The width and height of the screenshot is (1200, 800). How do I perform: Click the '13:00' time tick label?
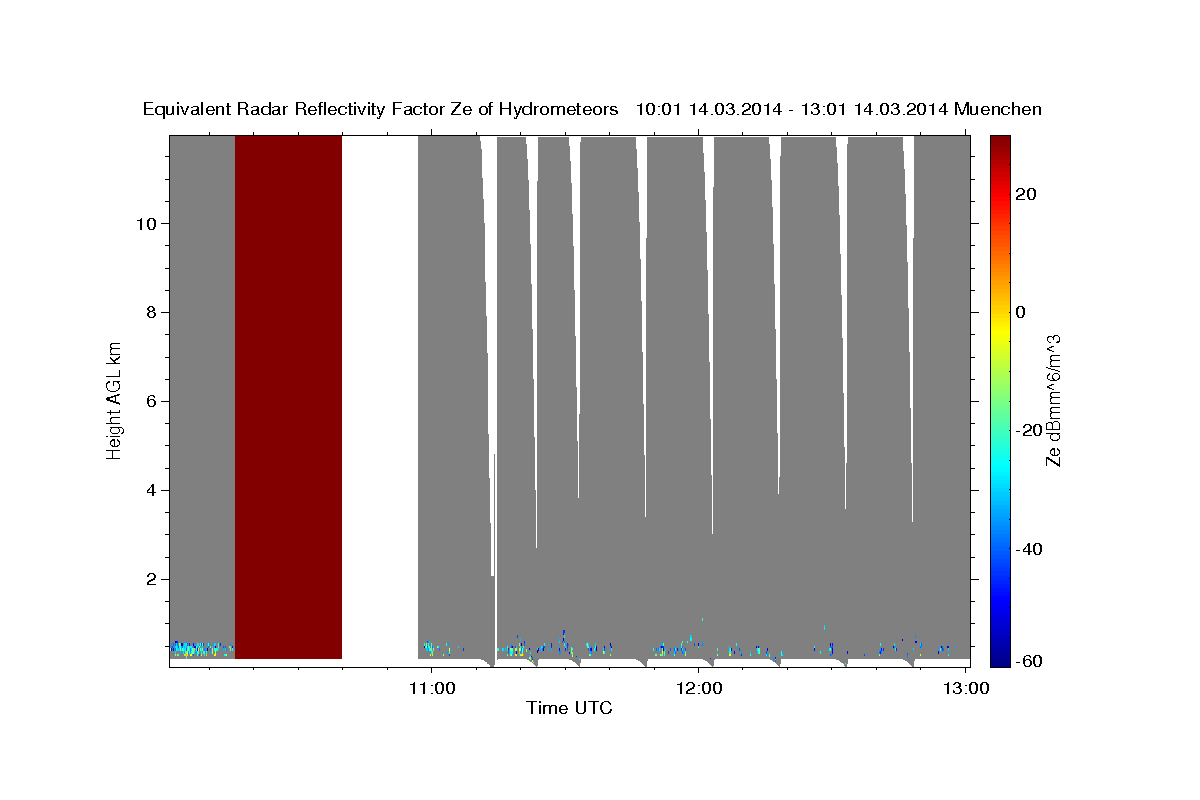pyautogui.click(x=966, y=688)
